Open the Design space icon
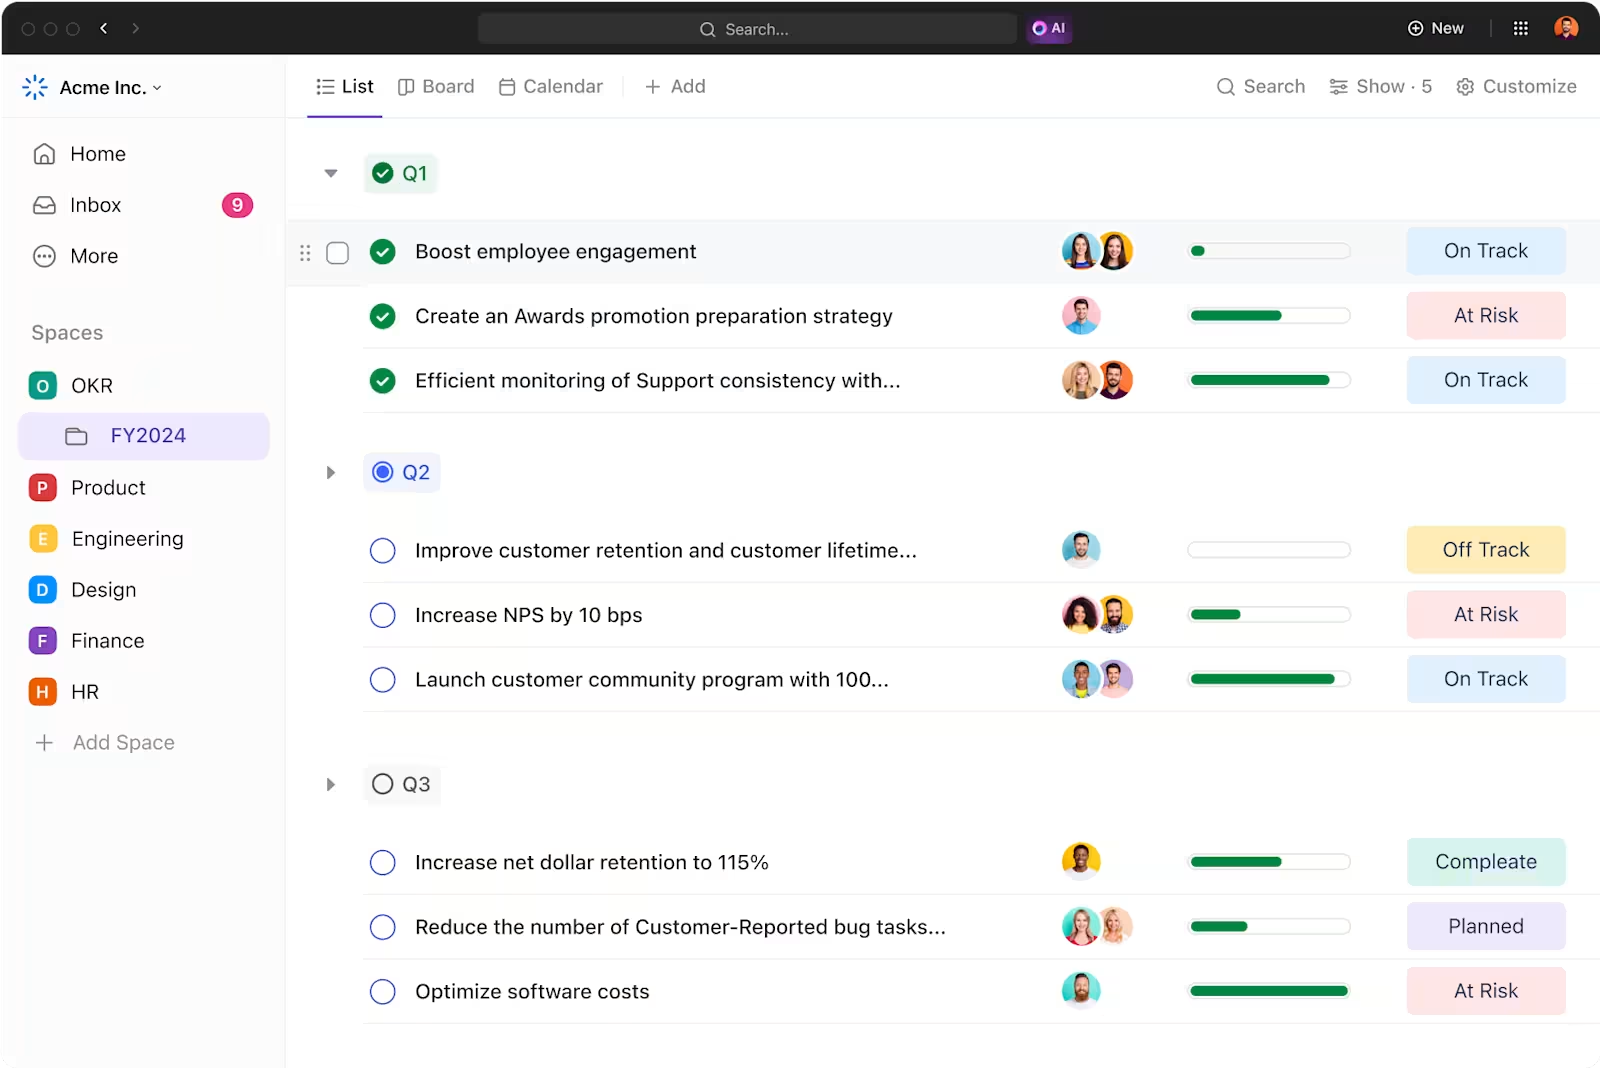 [42, 590]
